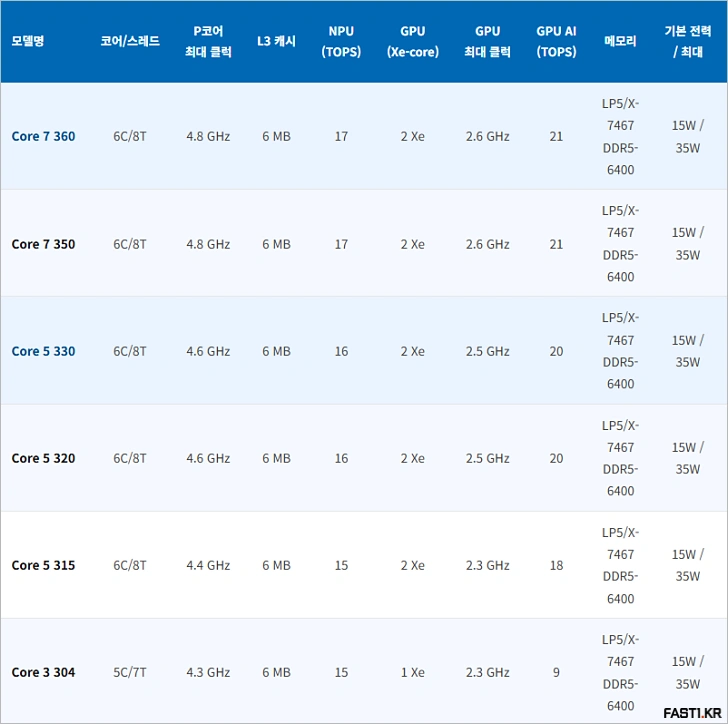Select the NPU (TOPS) column header

click(341, 41)
